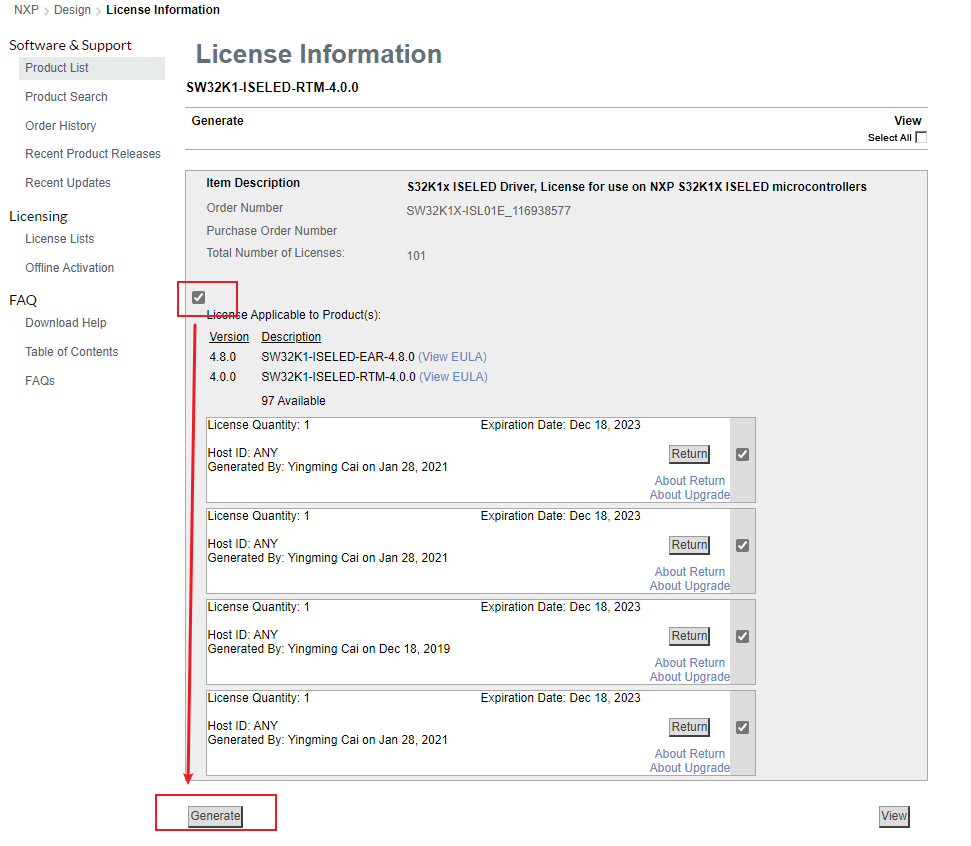Image resolution: width=971 pixels, height=846 pixels.
Task: Open About Return in Dec 18, 2019 license
Action: coord(690,663)
